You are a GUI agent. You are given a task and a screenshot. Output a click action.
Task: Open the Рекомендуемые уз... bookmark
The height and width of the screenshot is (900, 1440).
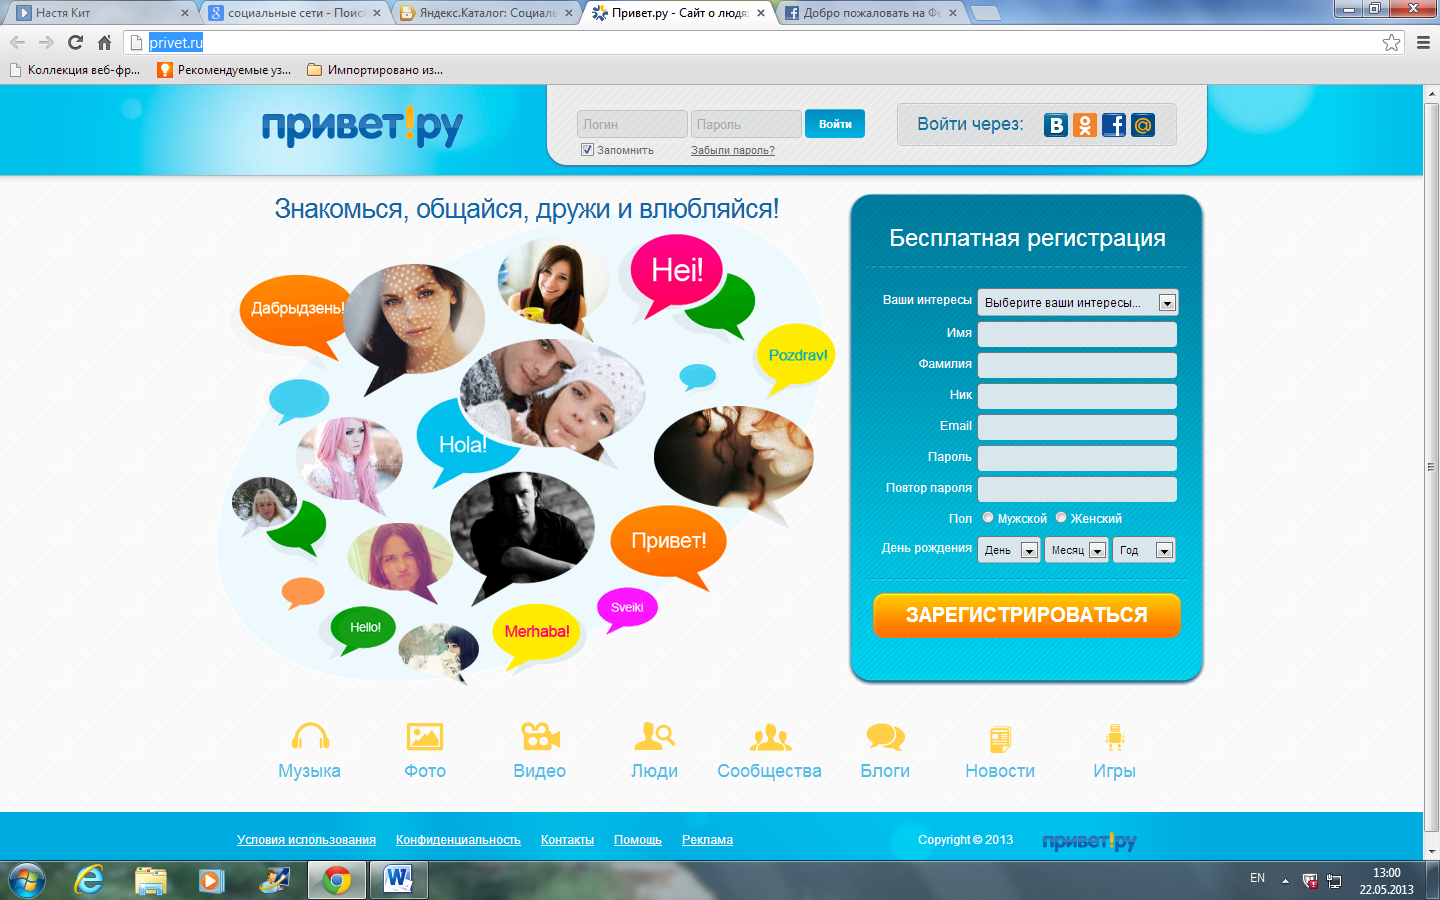[x=225, y=70]
